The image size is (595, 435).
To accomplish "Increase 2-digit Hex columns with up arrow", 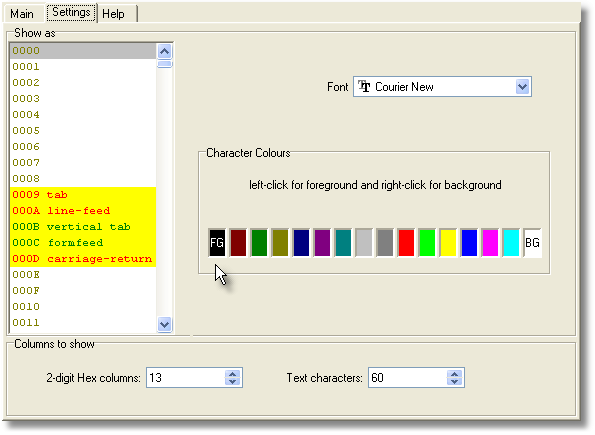I will pos(233,374).
